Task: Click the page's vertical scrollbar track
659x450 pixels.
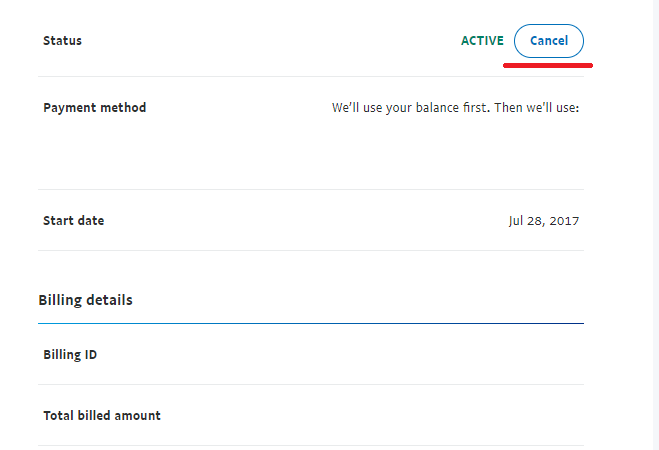Action: point(656,225)
